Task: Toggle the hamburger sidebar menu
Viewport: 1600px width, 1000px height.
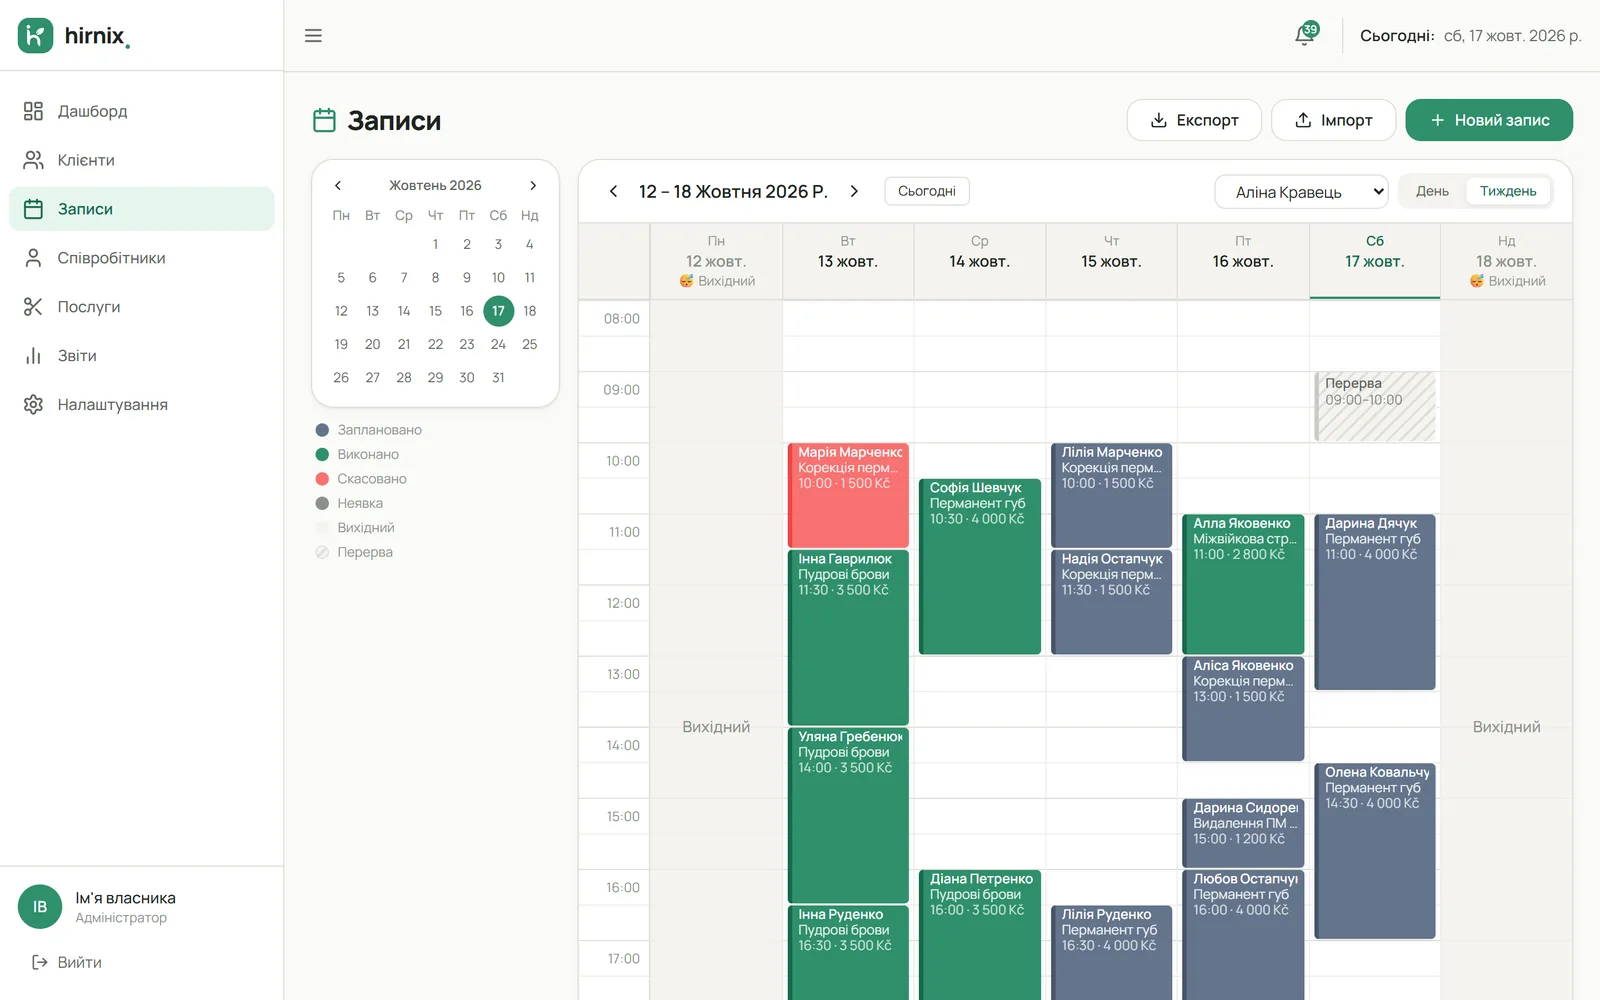Action: click(313, 36)
